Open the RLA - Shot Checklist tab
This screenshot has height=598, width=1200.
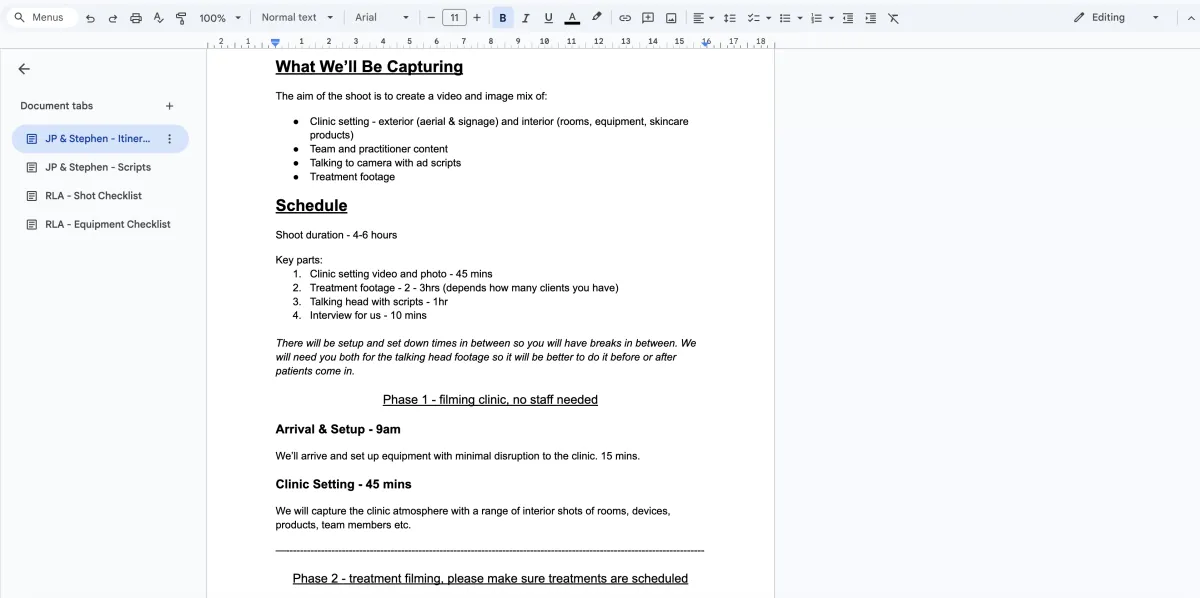point(93,196)
